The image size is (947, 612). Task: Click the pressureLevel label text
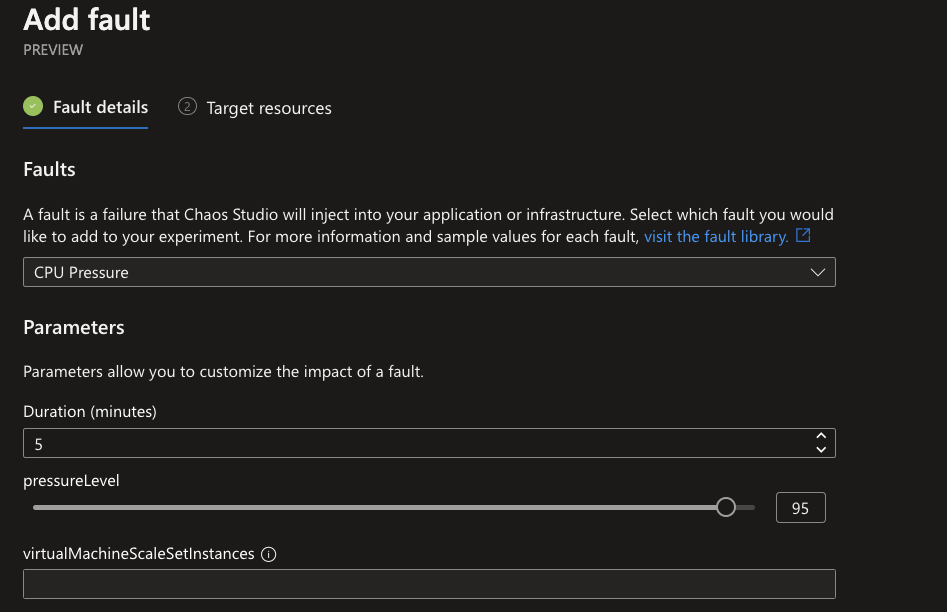(71, 481)
